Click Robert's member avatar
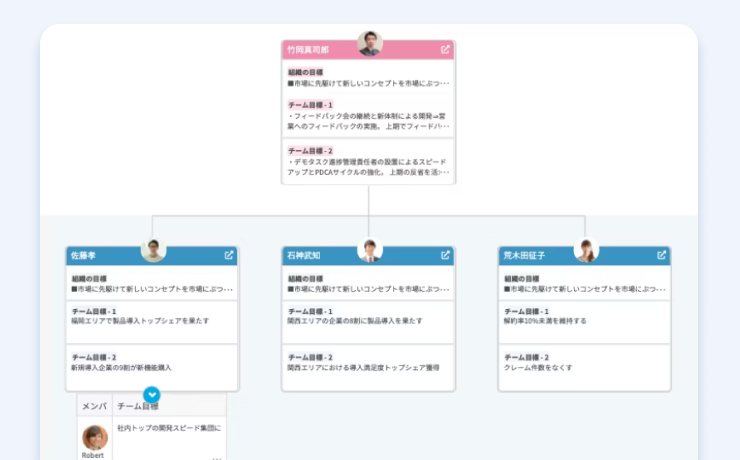Screen dimensions: 740x460 [95, 437]
